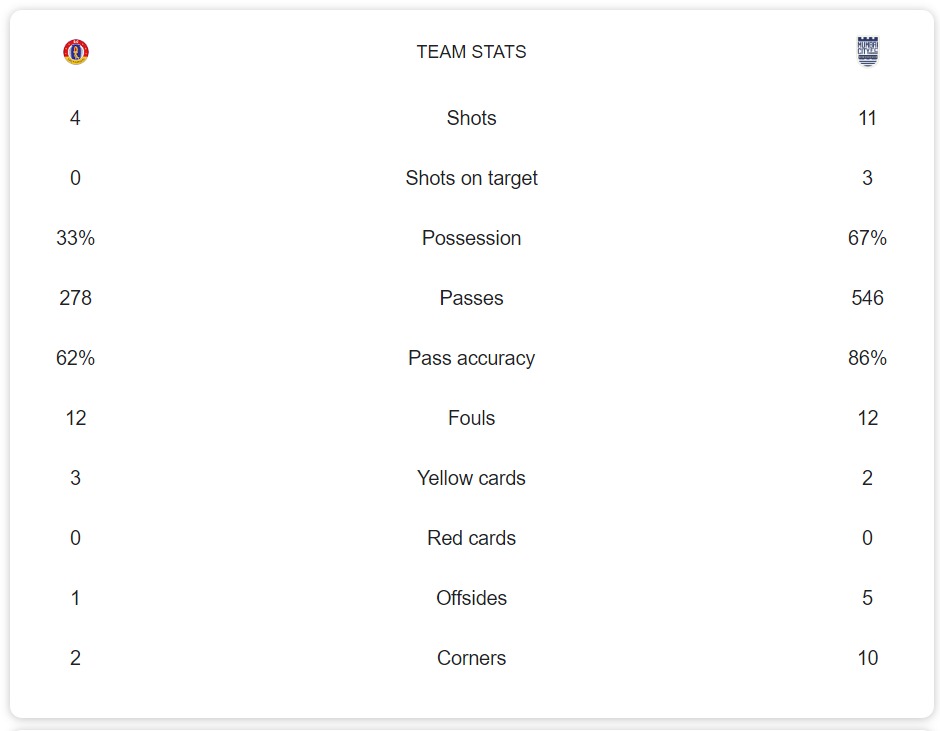The image size is (940, 731).
Task: Select the Possession stat label
Action: 471,238
